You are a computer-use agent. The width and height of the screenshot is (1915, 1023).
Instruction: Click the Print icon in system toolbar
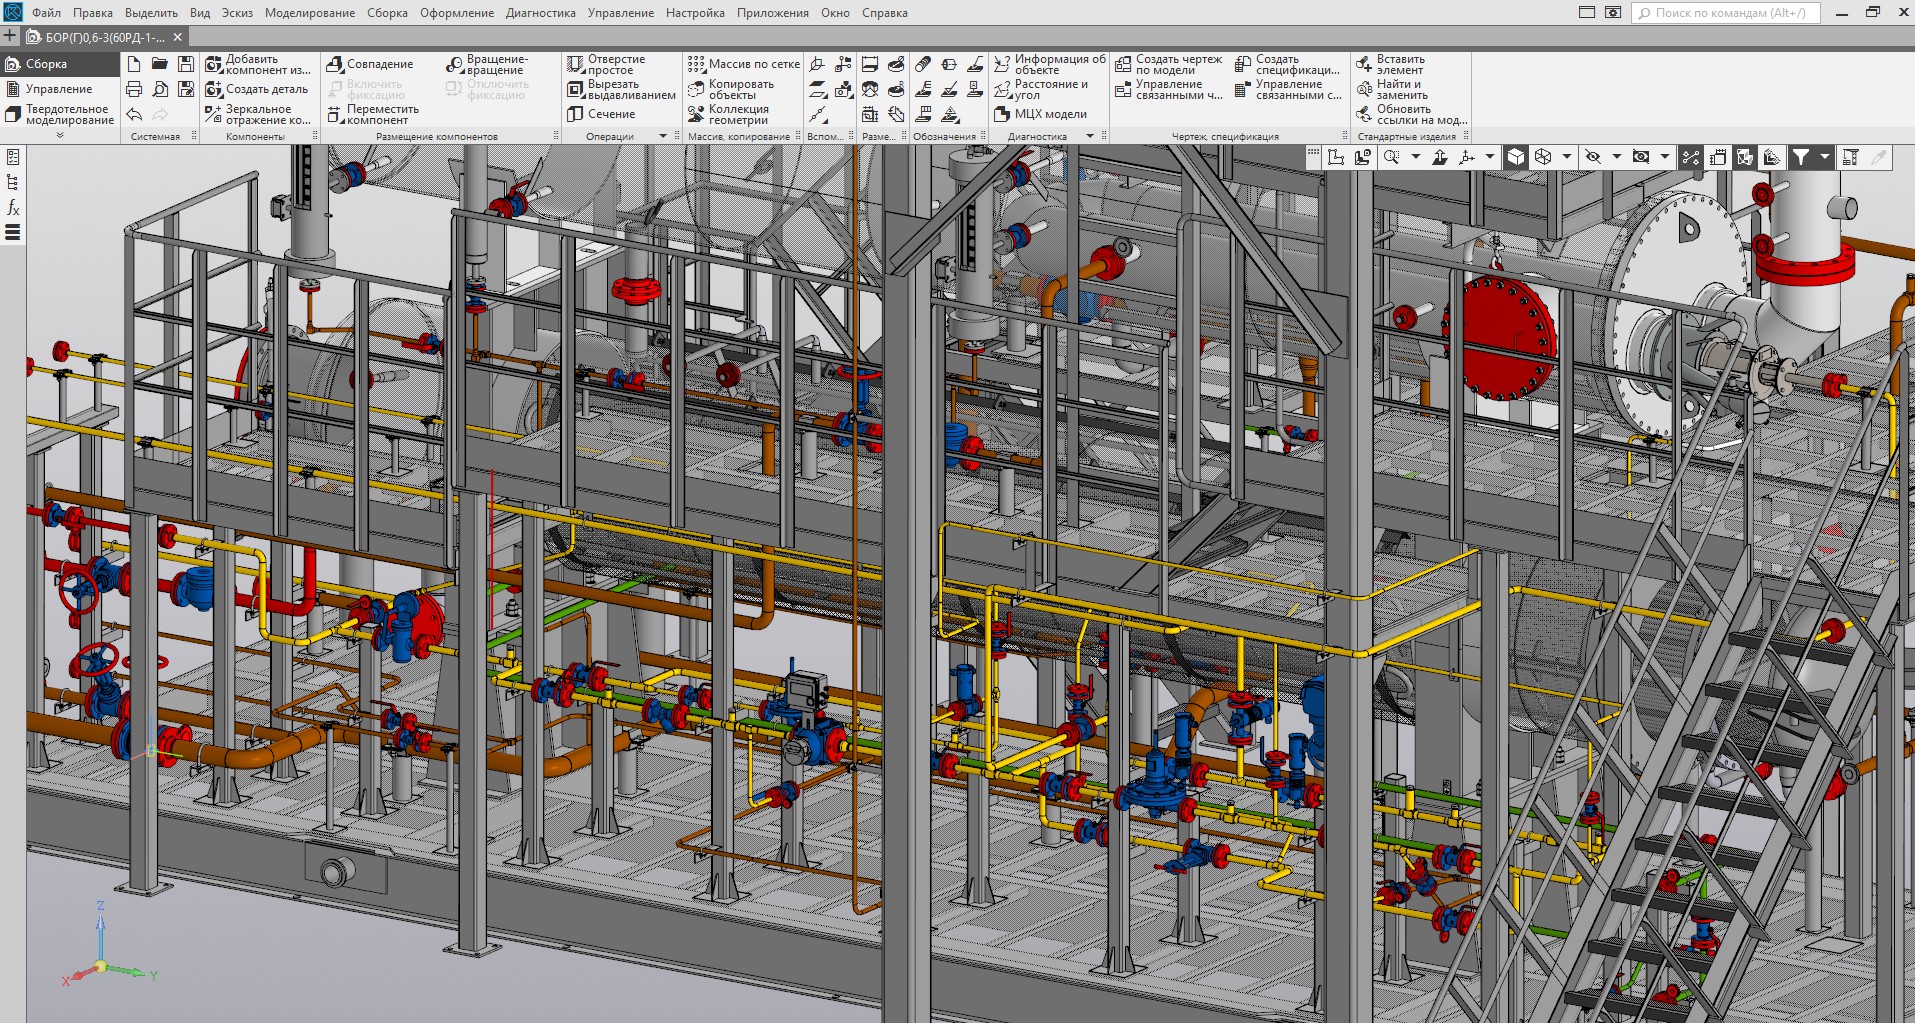(134, 89)
